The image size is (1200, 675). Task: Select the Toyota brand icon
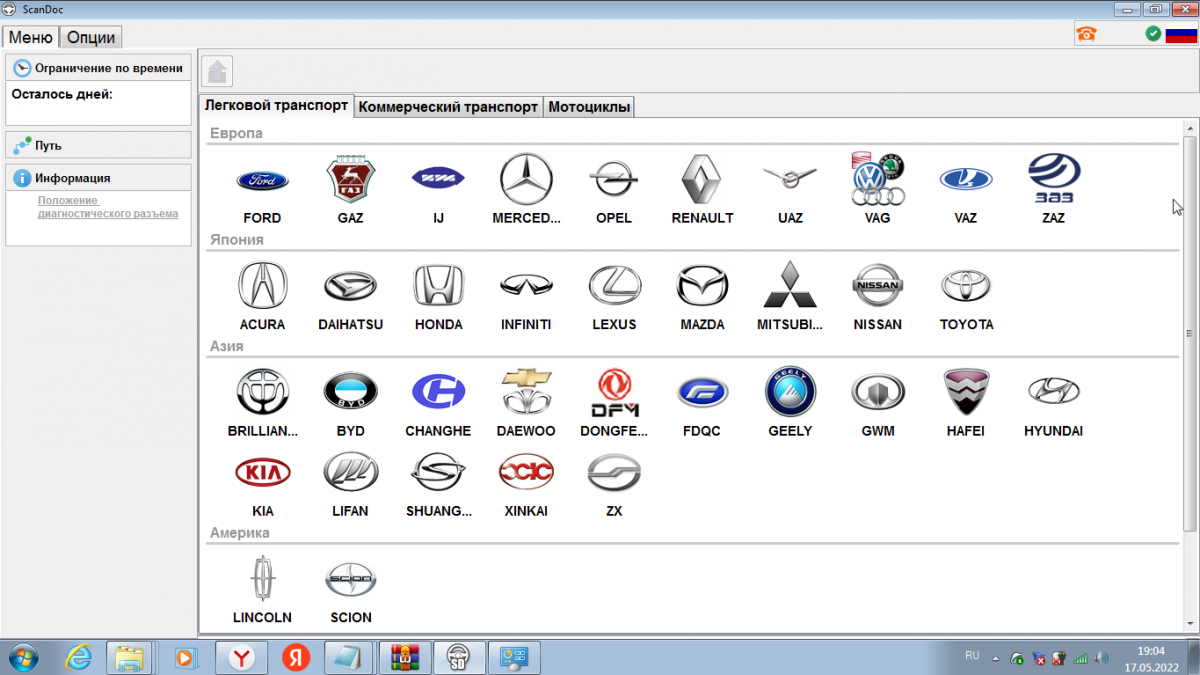point(966,287)
